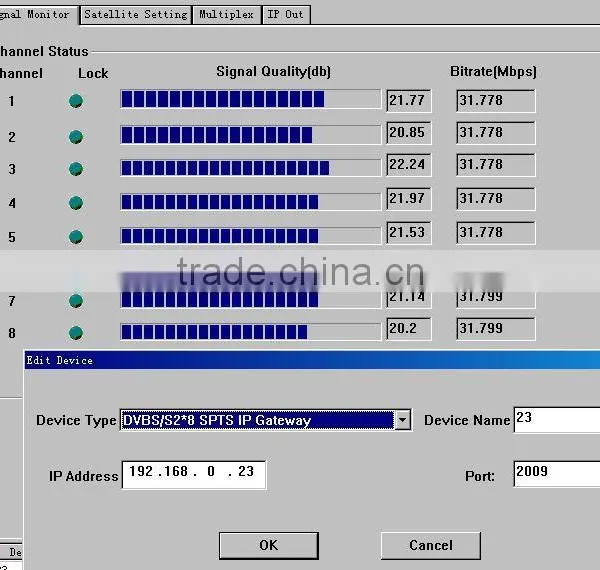Click the Lock column header

(93, 73)
